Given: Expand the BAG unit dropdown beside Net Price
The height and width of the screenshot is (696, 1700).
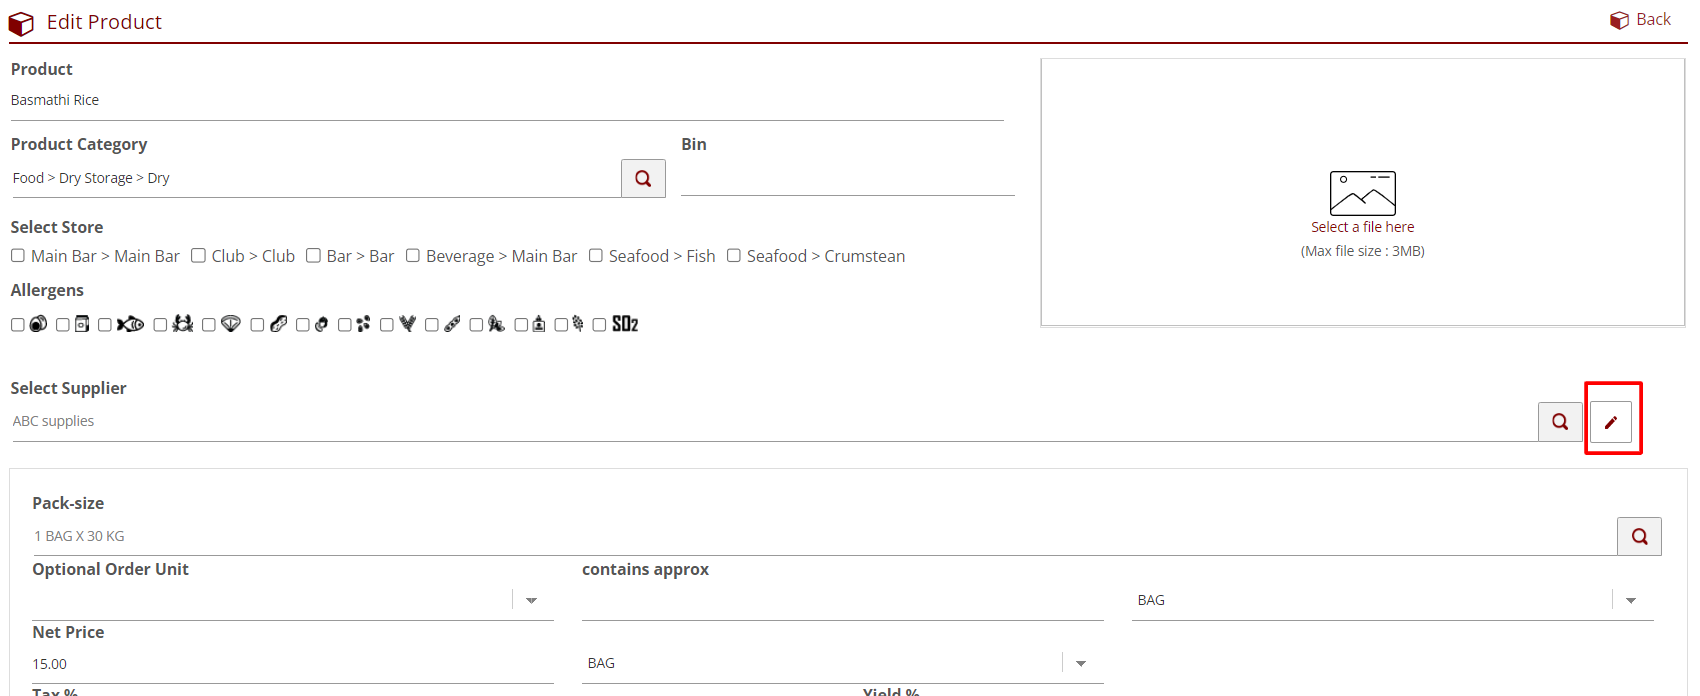Looking at the screenshot, I should 1081,663.
